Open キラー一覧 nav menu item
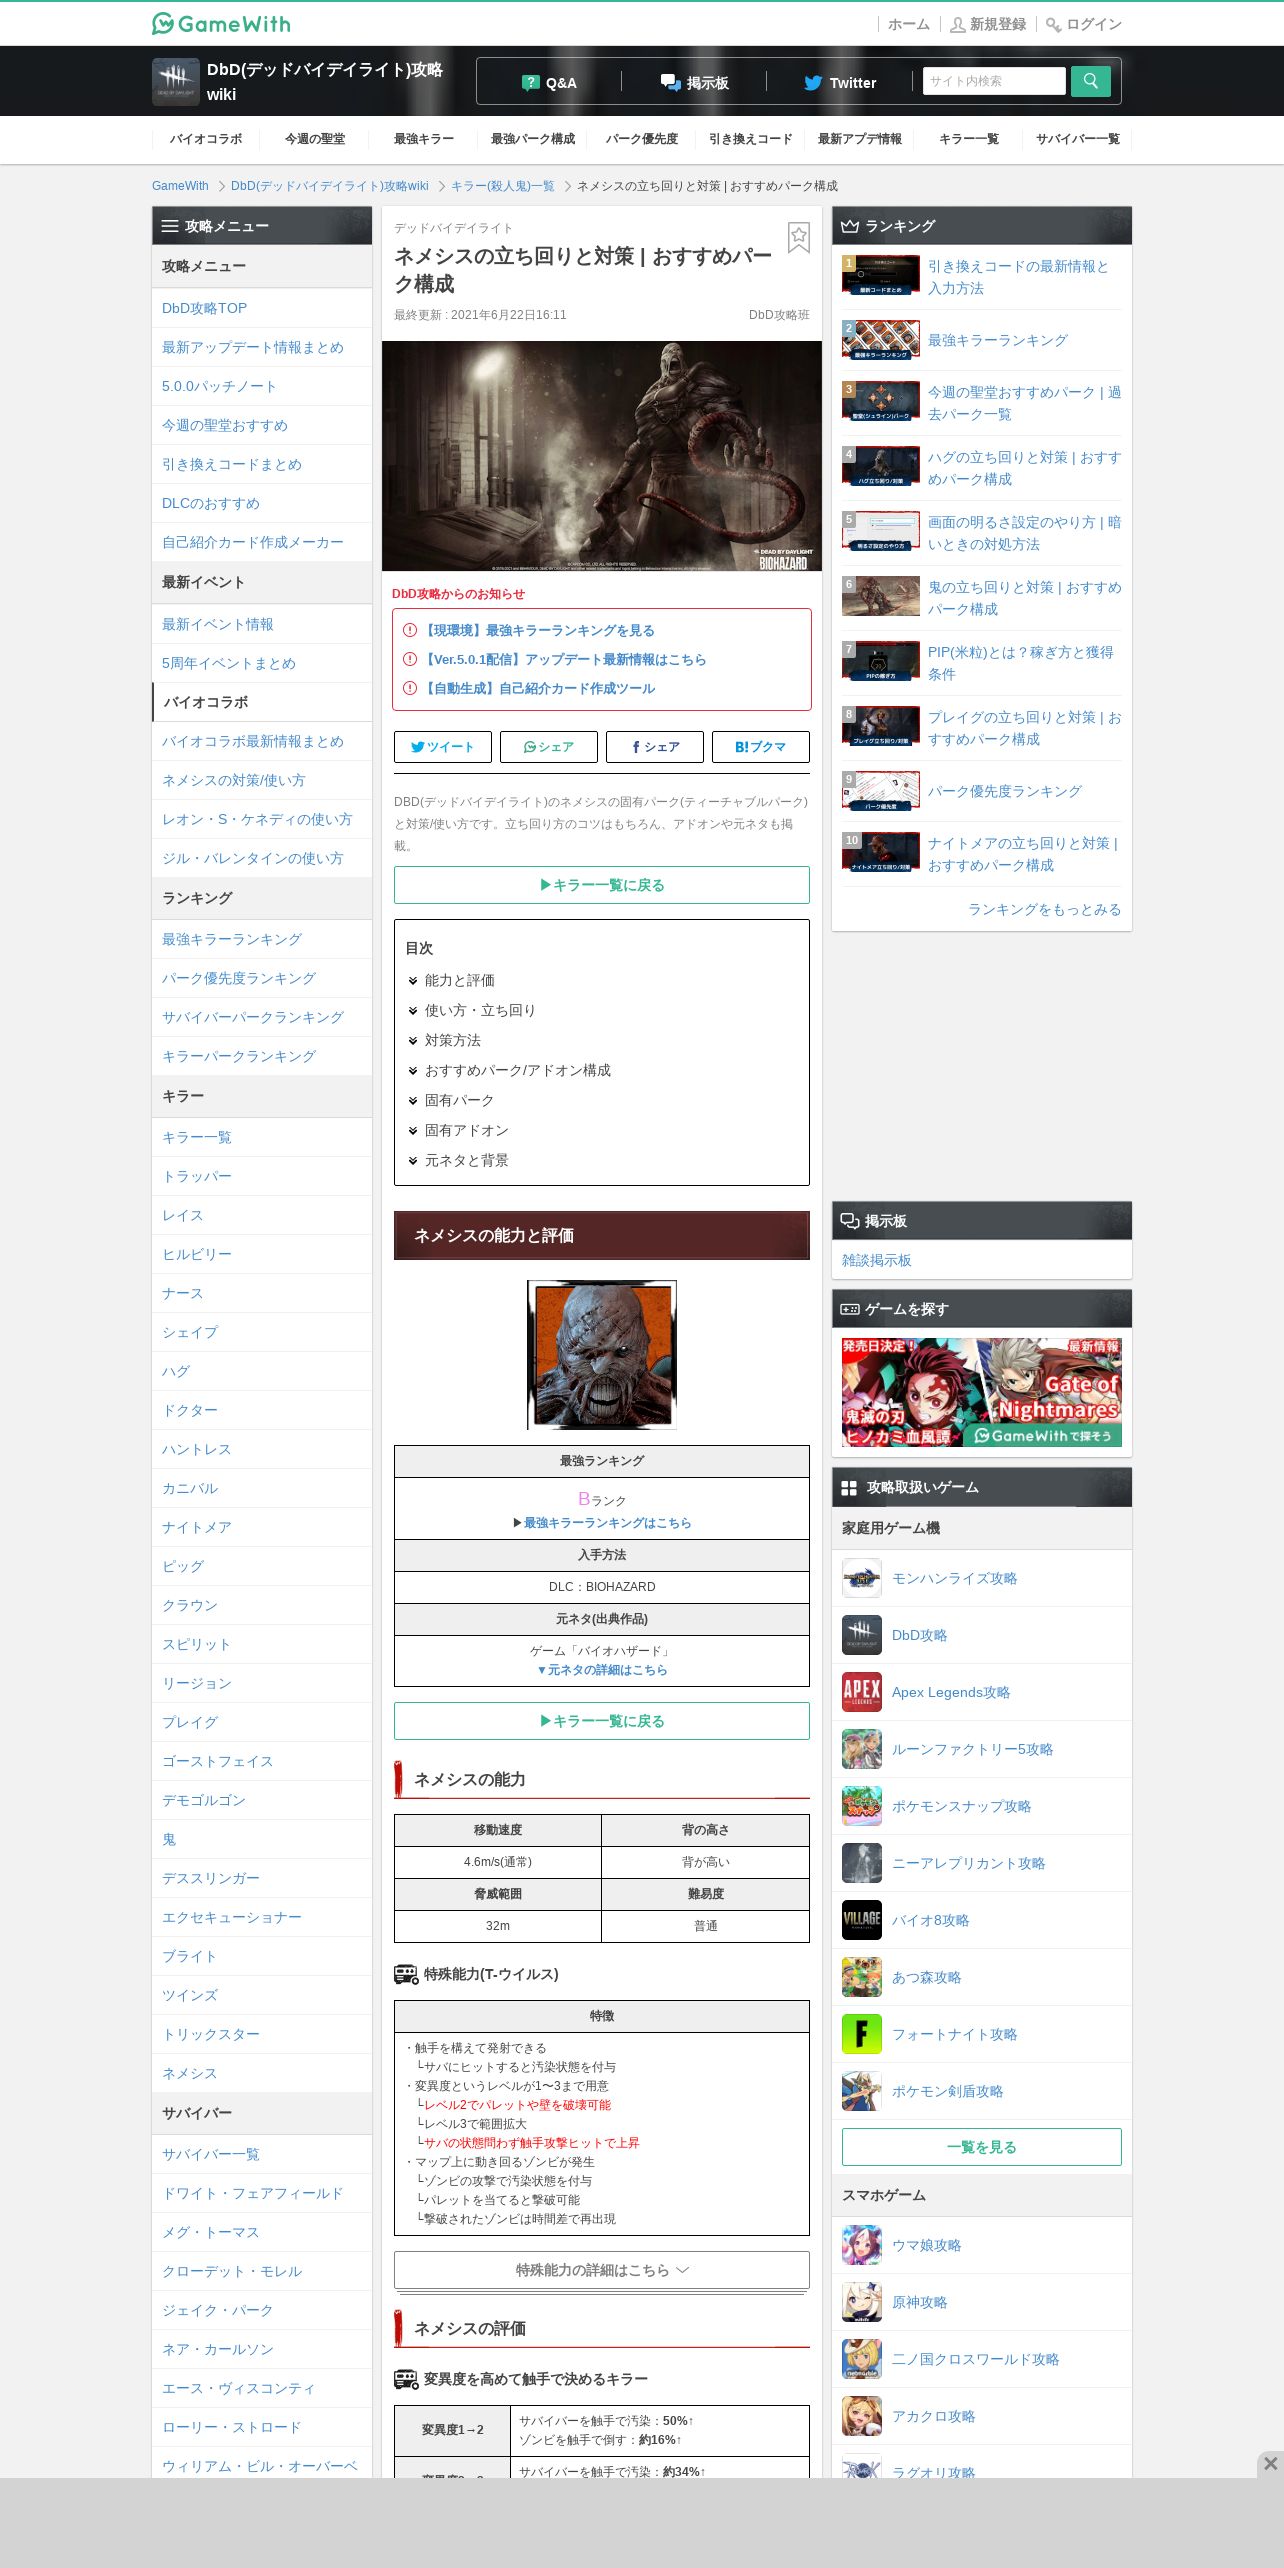Screen dimensions: 1284x2568 coord(969,139)
